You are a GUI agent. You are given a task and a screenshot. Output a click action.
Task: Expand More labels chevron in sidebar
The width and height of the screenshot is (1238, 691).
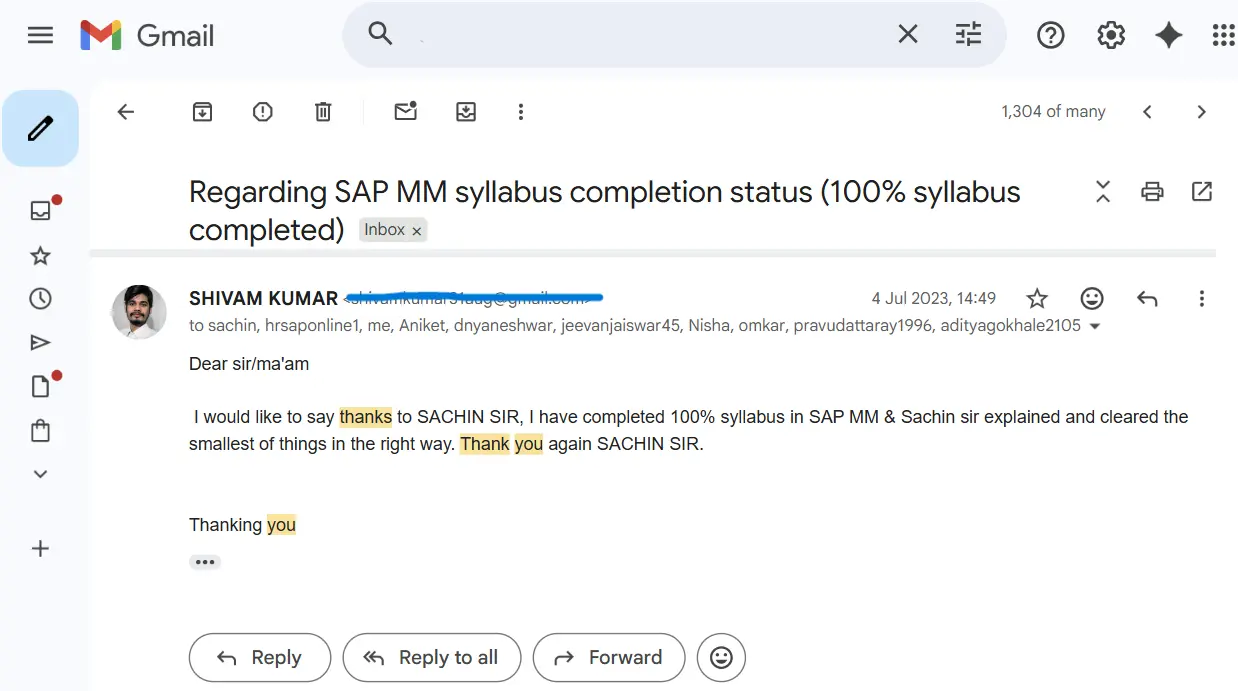[x=40, y=474]
